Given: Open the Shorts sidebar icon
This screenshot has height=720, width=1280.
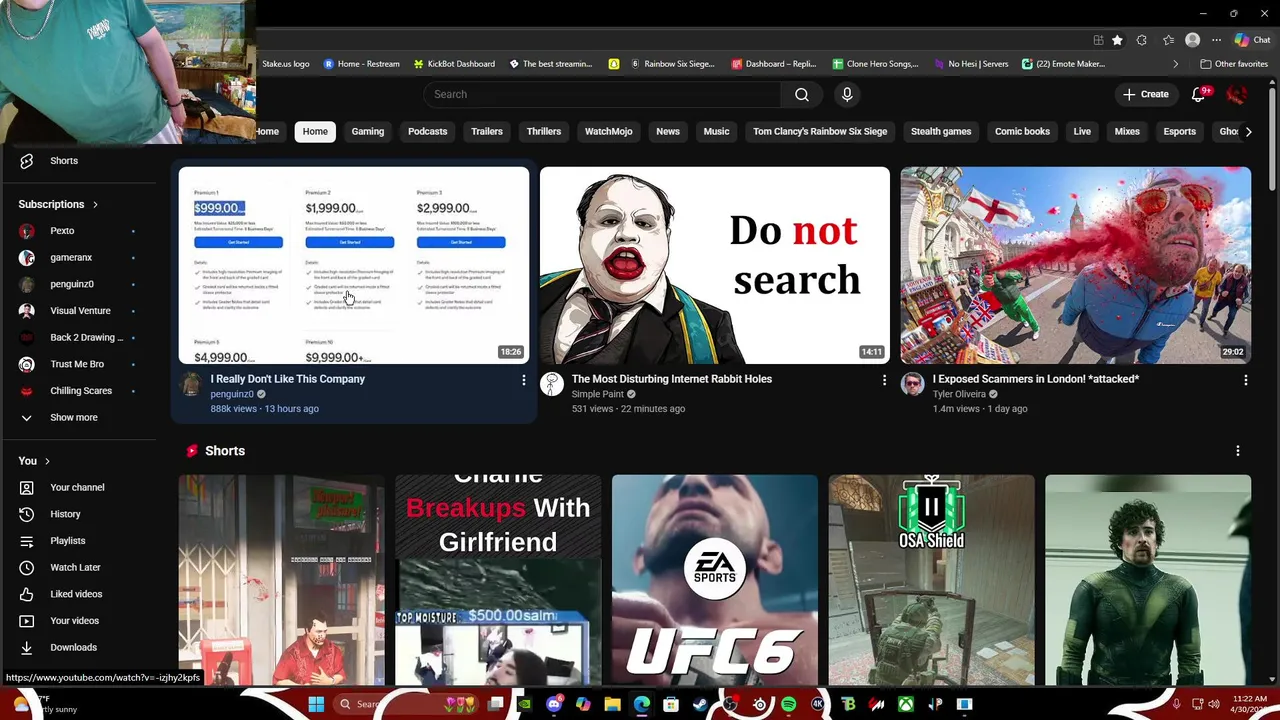Looking at the screenshot, I should pyautogui.click(x=27, y=161).
